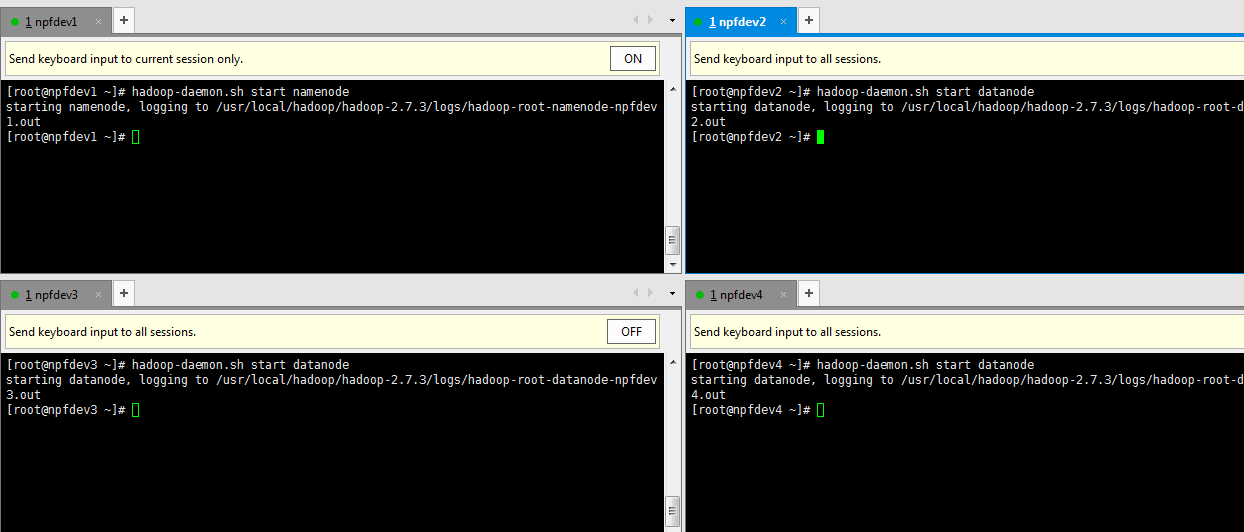The image size is (1244, 532).
Task: Add a new tab next to npfdev2
Action: coord(809,21)
